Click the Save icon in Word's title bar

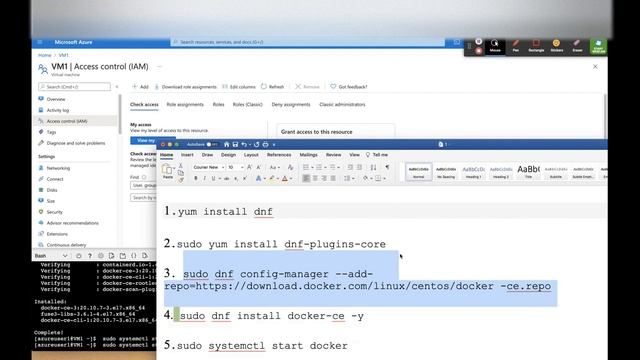pos(235,144)
